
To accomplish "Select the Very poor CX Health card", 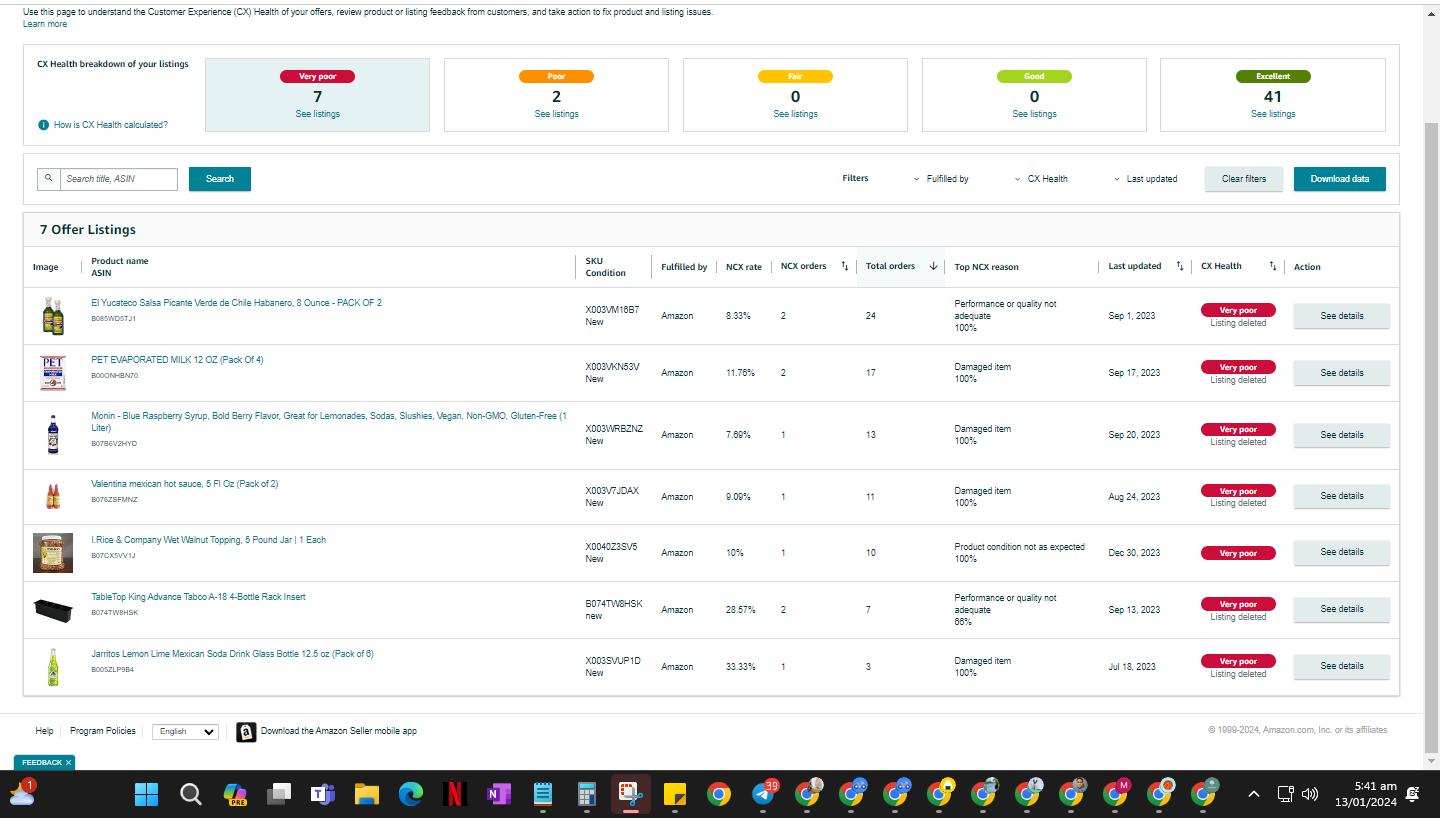I will (x=317, y=95).
